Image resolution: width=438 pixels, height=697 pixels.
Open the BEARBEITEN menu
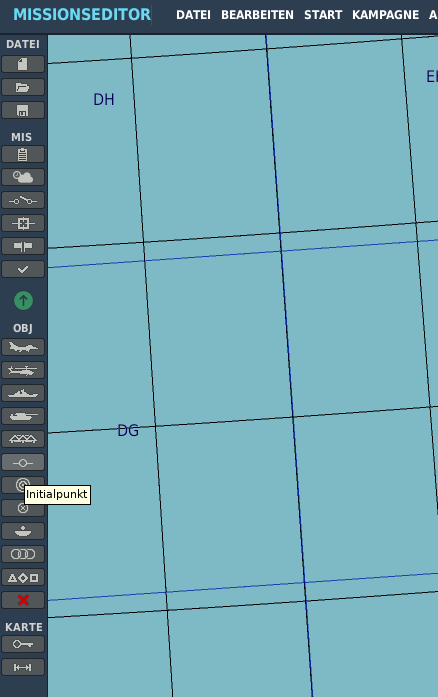coord(257,15)
